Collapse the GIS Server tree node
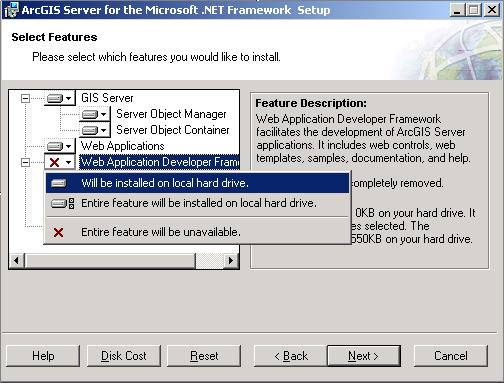504x383 pixels. pyautogui.click(x=25, y=98)
